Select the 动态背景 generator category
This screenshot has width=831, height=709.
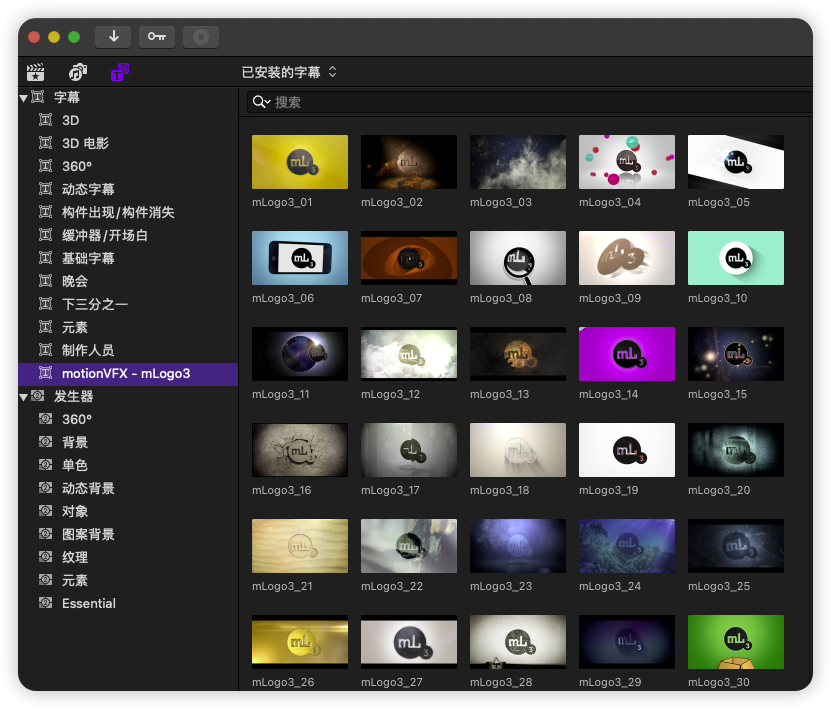pos(128,489)
